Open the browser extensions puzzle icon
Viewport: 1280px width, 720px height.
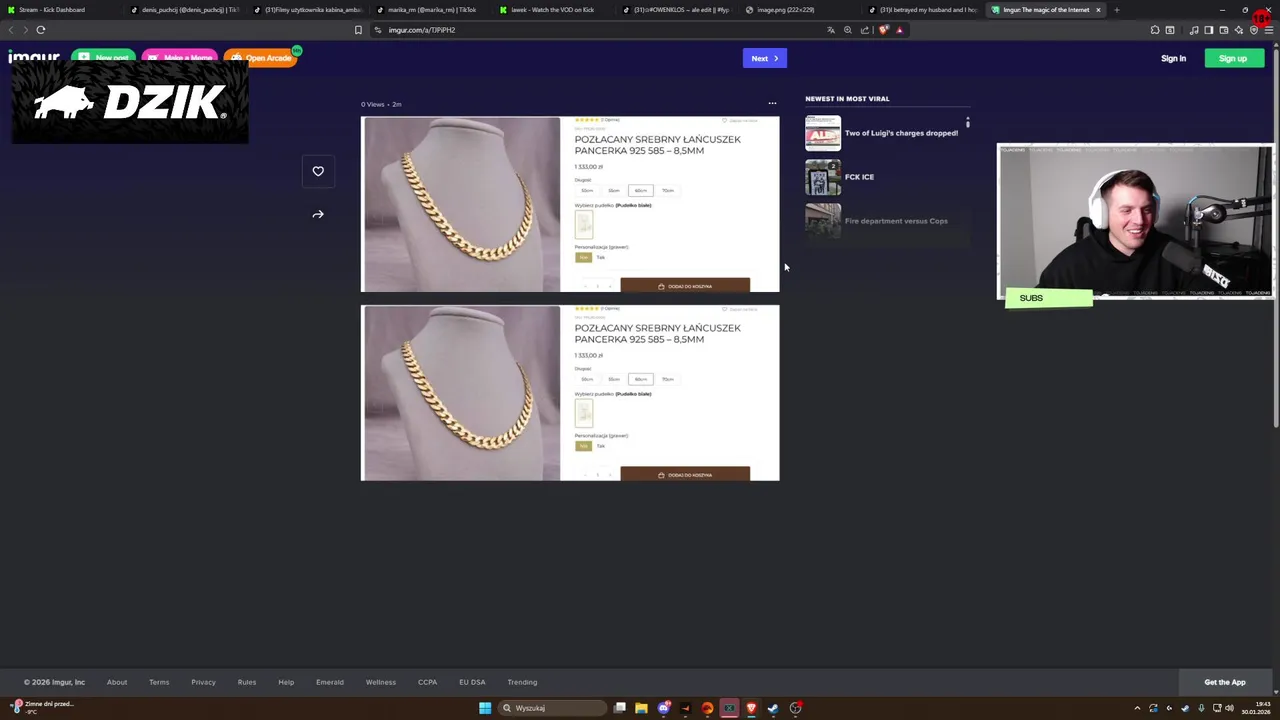(1155, 30)
